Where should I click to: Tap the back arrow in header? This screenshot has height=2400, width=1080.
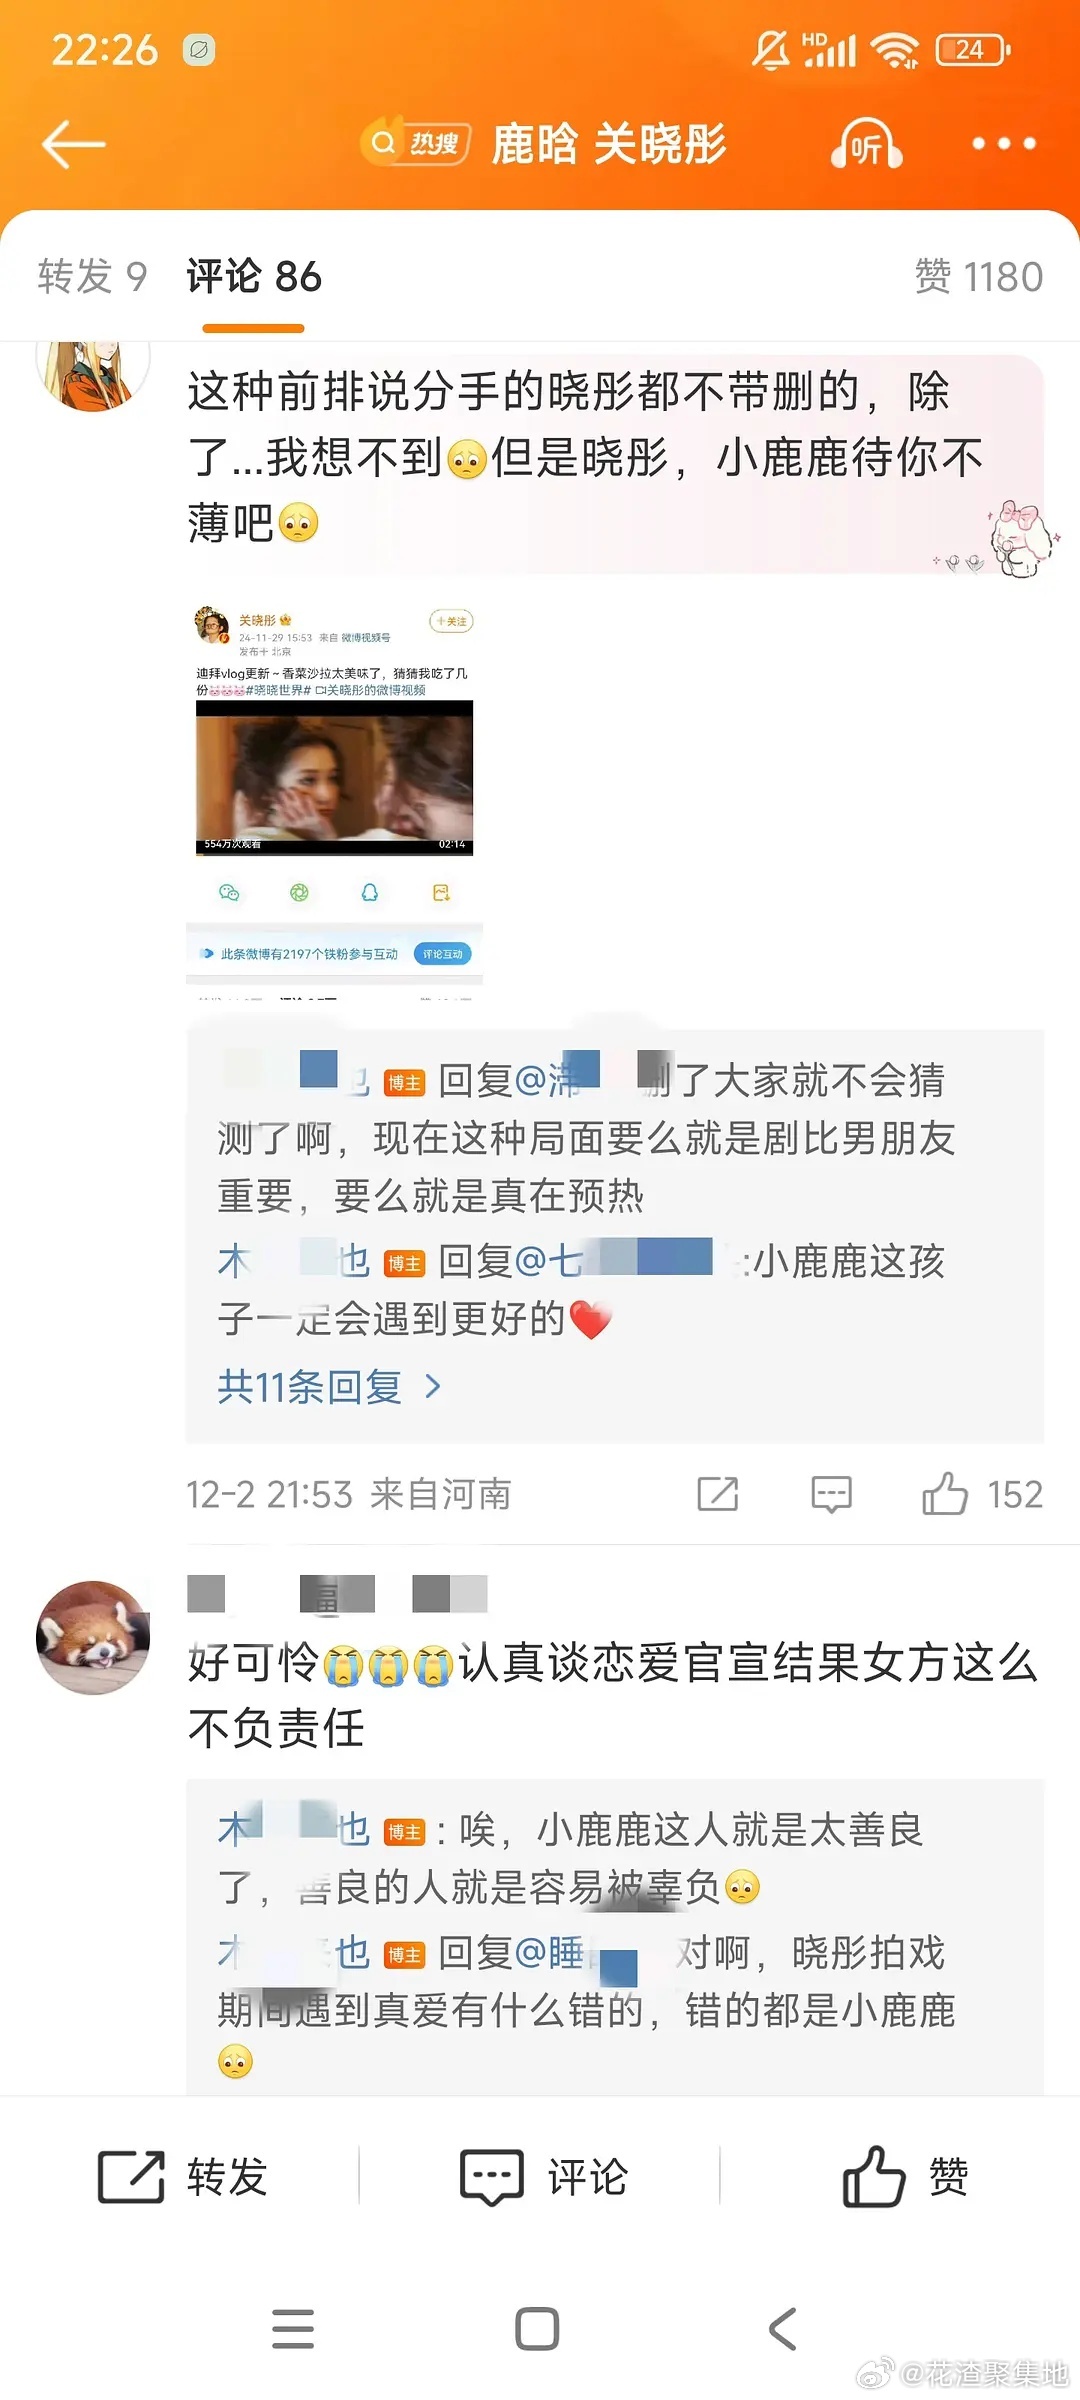(73, 145)
